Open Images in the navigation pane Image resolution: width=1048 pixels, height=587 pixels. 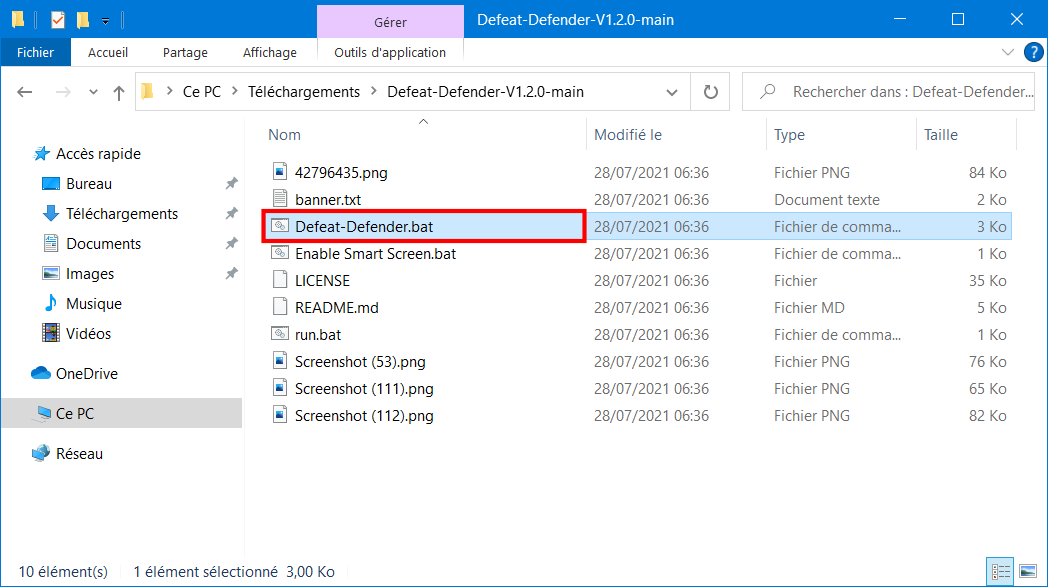point(90,274)
